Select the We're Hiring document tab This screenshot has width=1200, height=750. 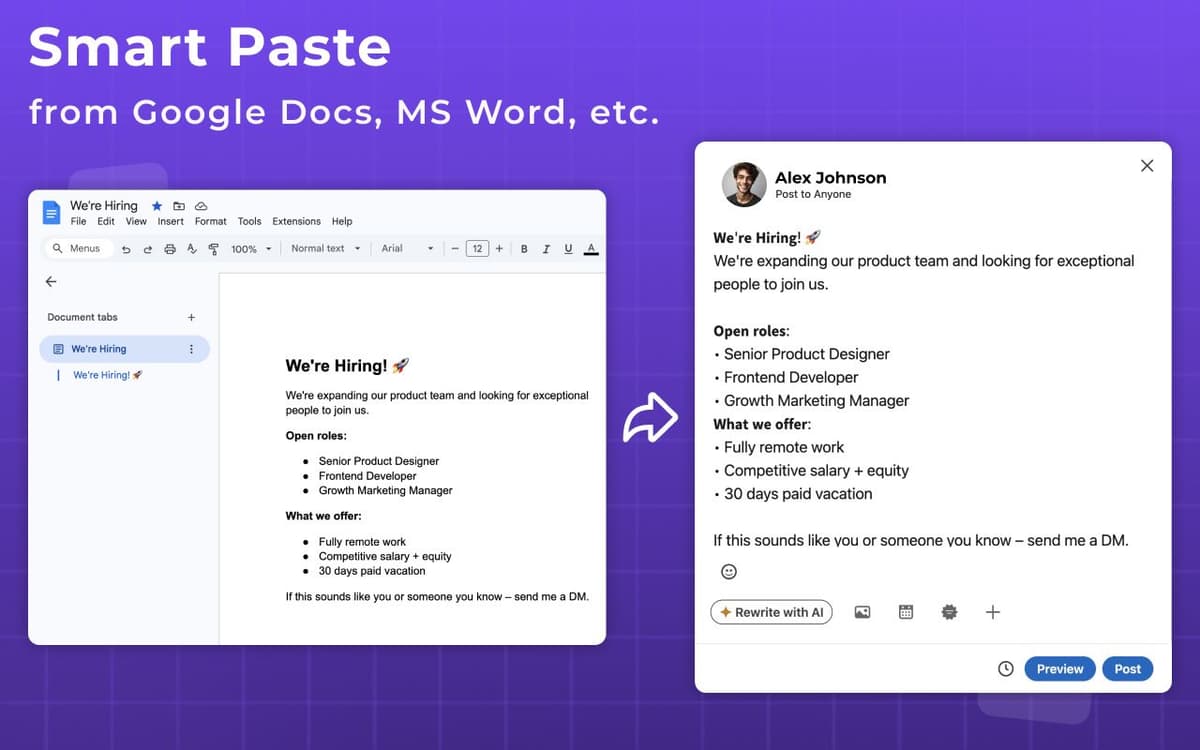(x=124, y=349)
